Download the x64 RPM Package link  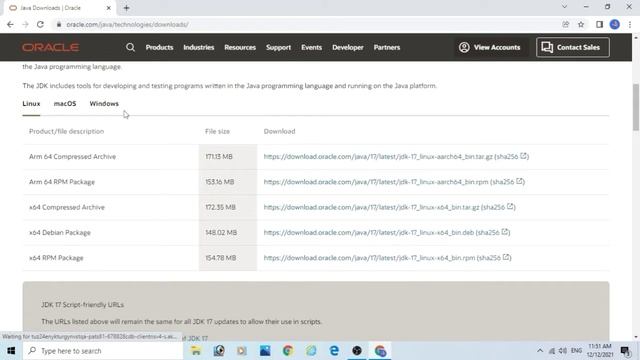pos(369,258)
